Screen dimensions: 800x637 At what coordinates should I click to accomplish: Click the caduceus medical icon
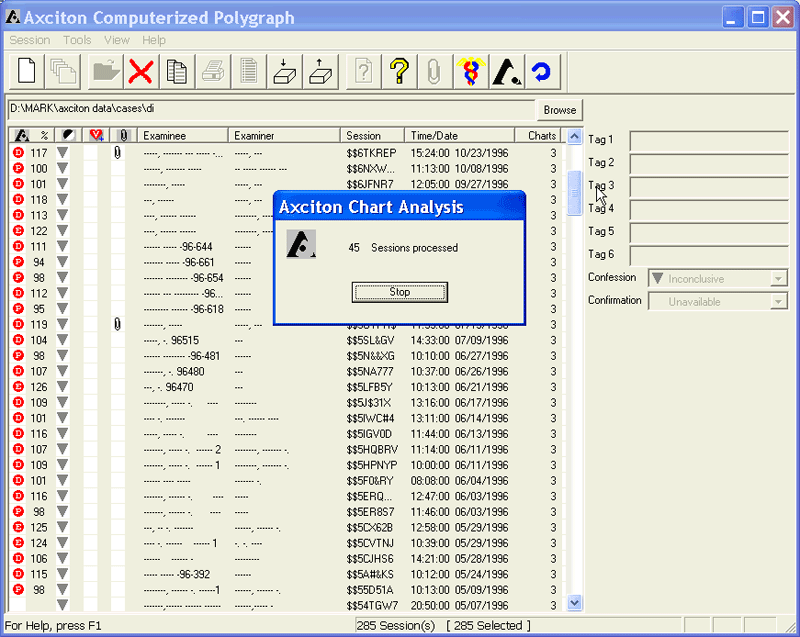click(471, 71)
